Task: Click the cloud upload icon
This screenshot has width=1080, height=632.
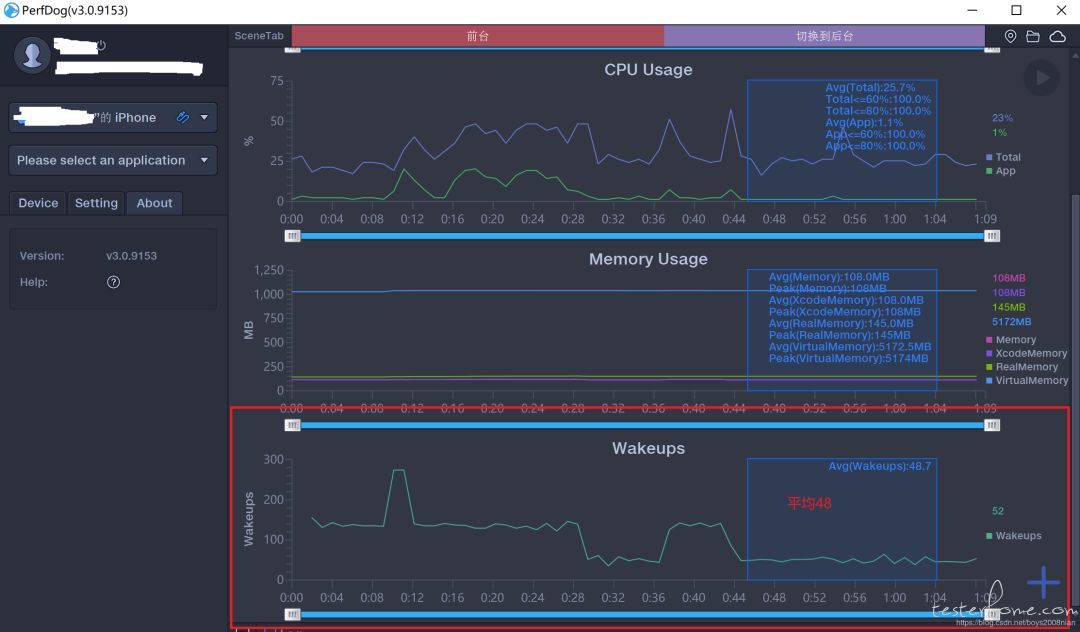Action: 1057,36
